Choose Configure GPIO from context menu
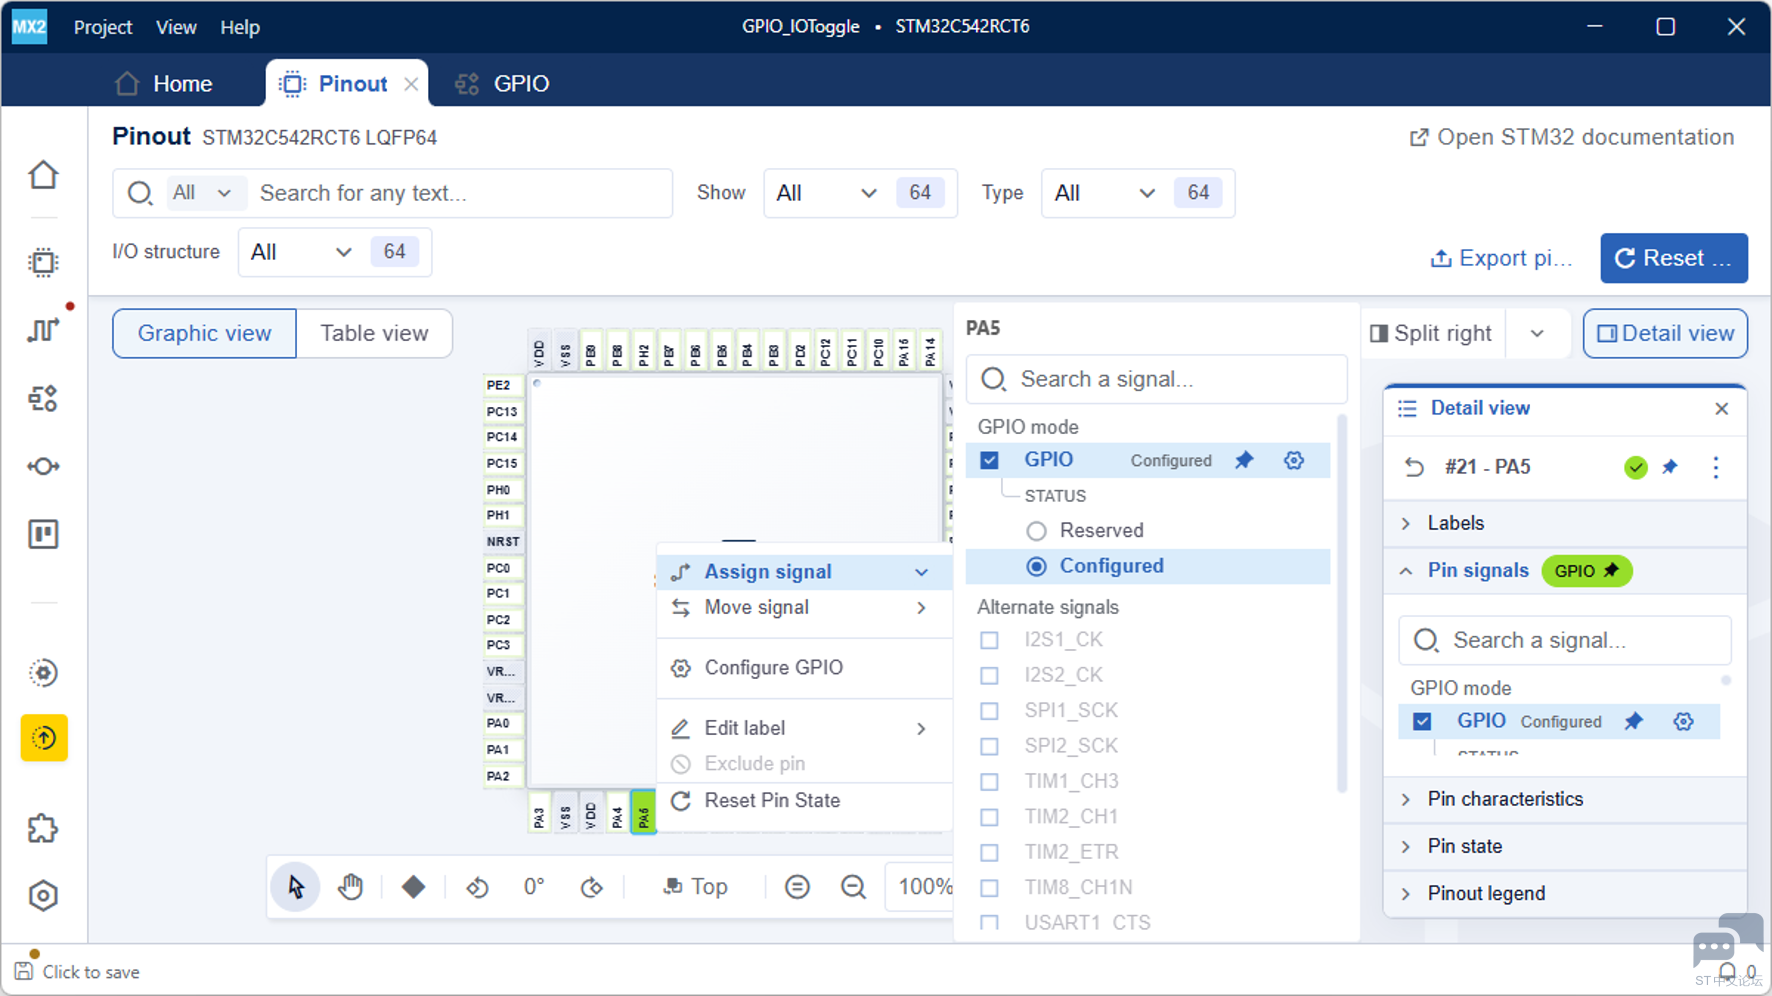 tap(806, 667)
